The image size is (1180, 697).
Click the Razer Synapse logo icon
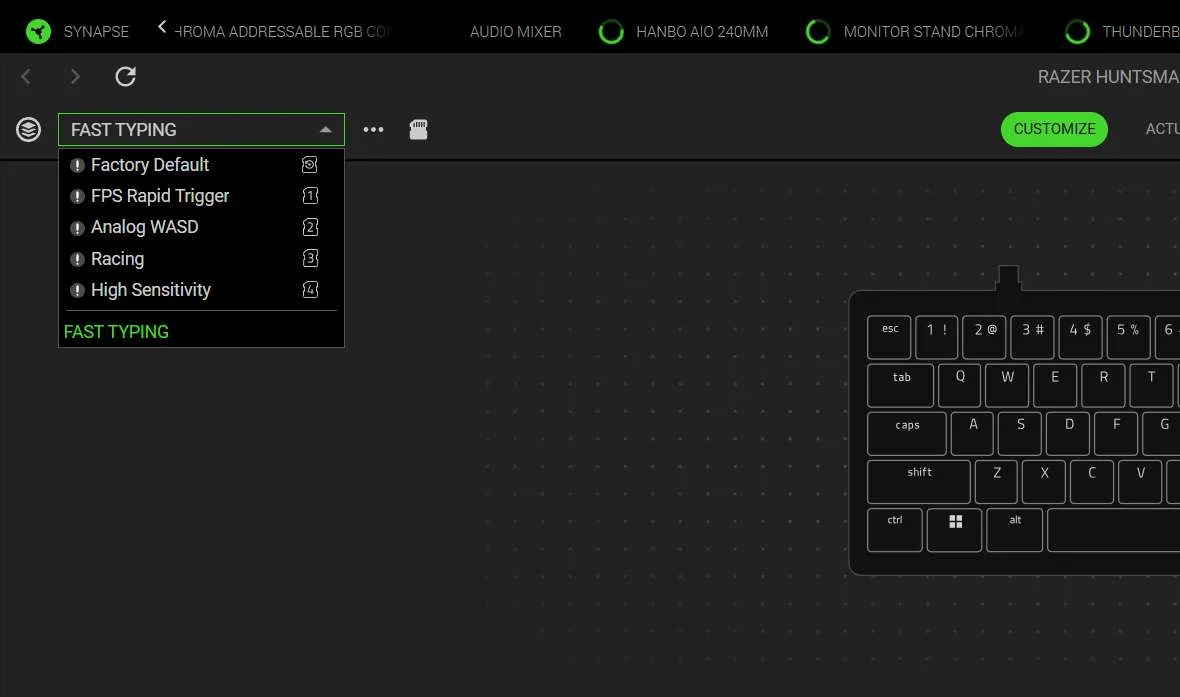pos(38,32)
